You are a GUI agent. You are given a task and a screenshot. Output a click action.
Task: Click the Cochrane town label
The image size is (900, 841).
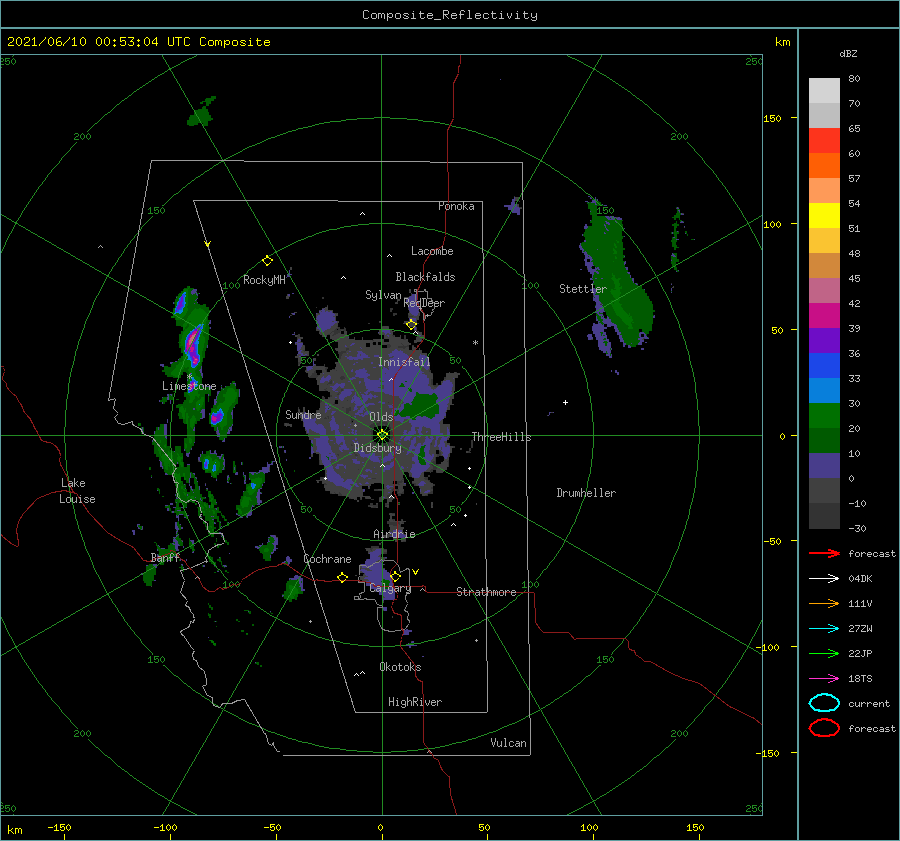[x=327, y=559]
